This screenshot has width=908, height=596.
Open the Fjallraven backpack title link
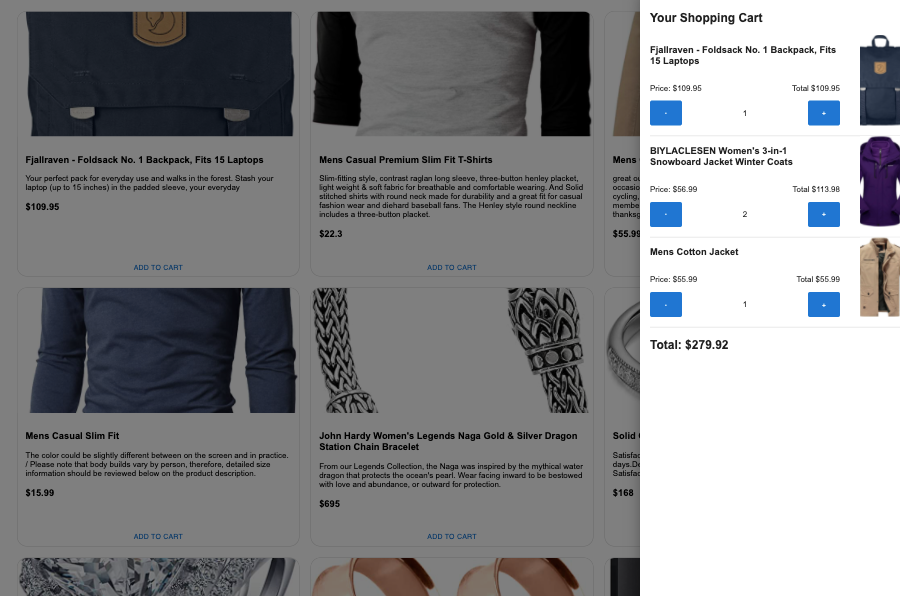pyautogui.click(x=144, y=159)
